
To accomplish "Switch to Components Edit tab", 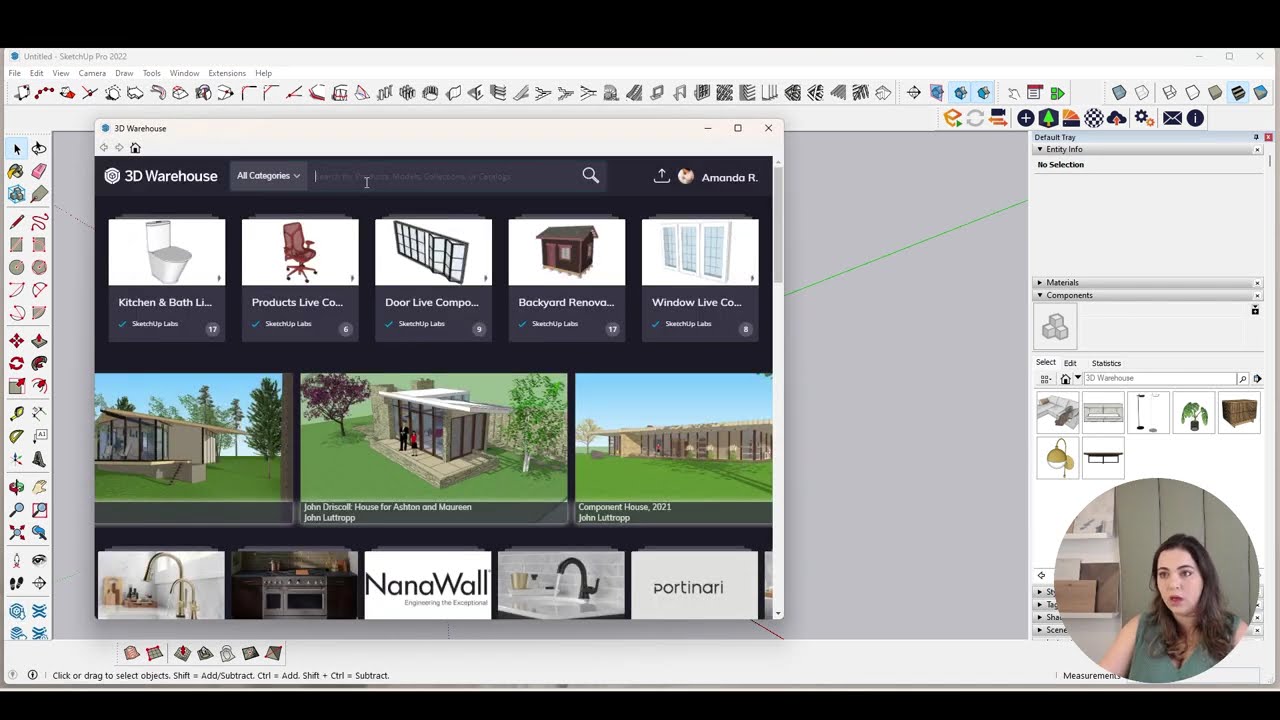I will coord(1070,363).
